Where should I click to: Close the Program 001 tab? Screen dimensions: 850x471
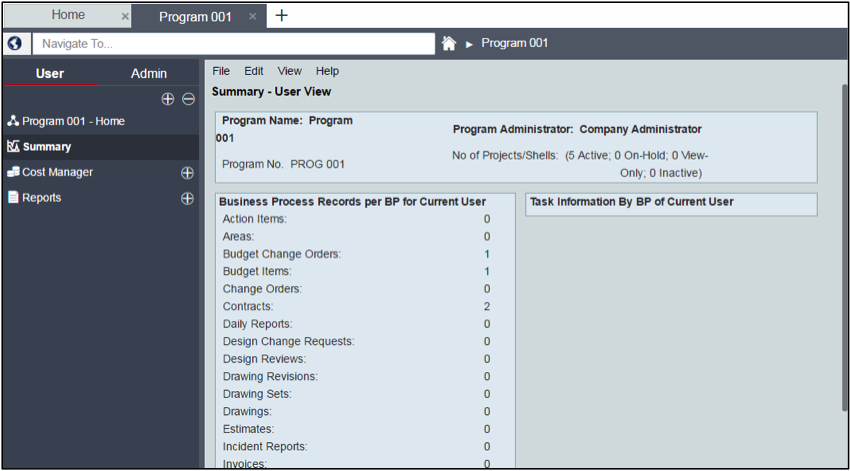click(253, 17)
